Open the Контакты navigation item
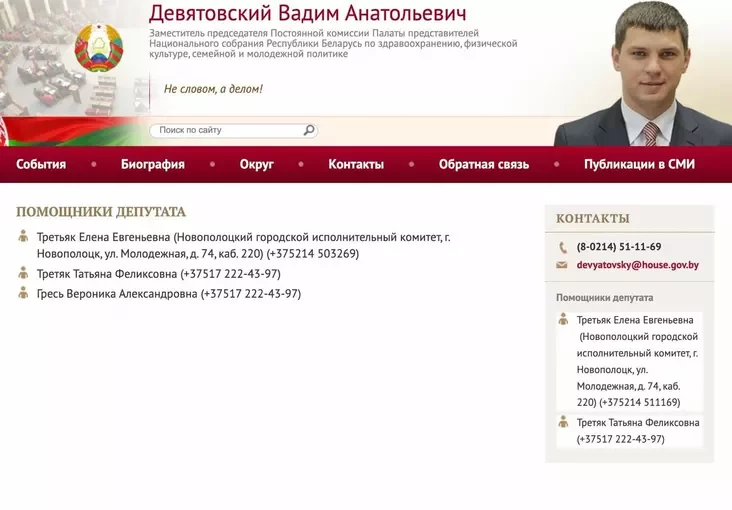 coord(356,165)
